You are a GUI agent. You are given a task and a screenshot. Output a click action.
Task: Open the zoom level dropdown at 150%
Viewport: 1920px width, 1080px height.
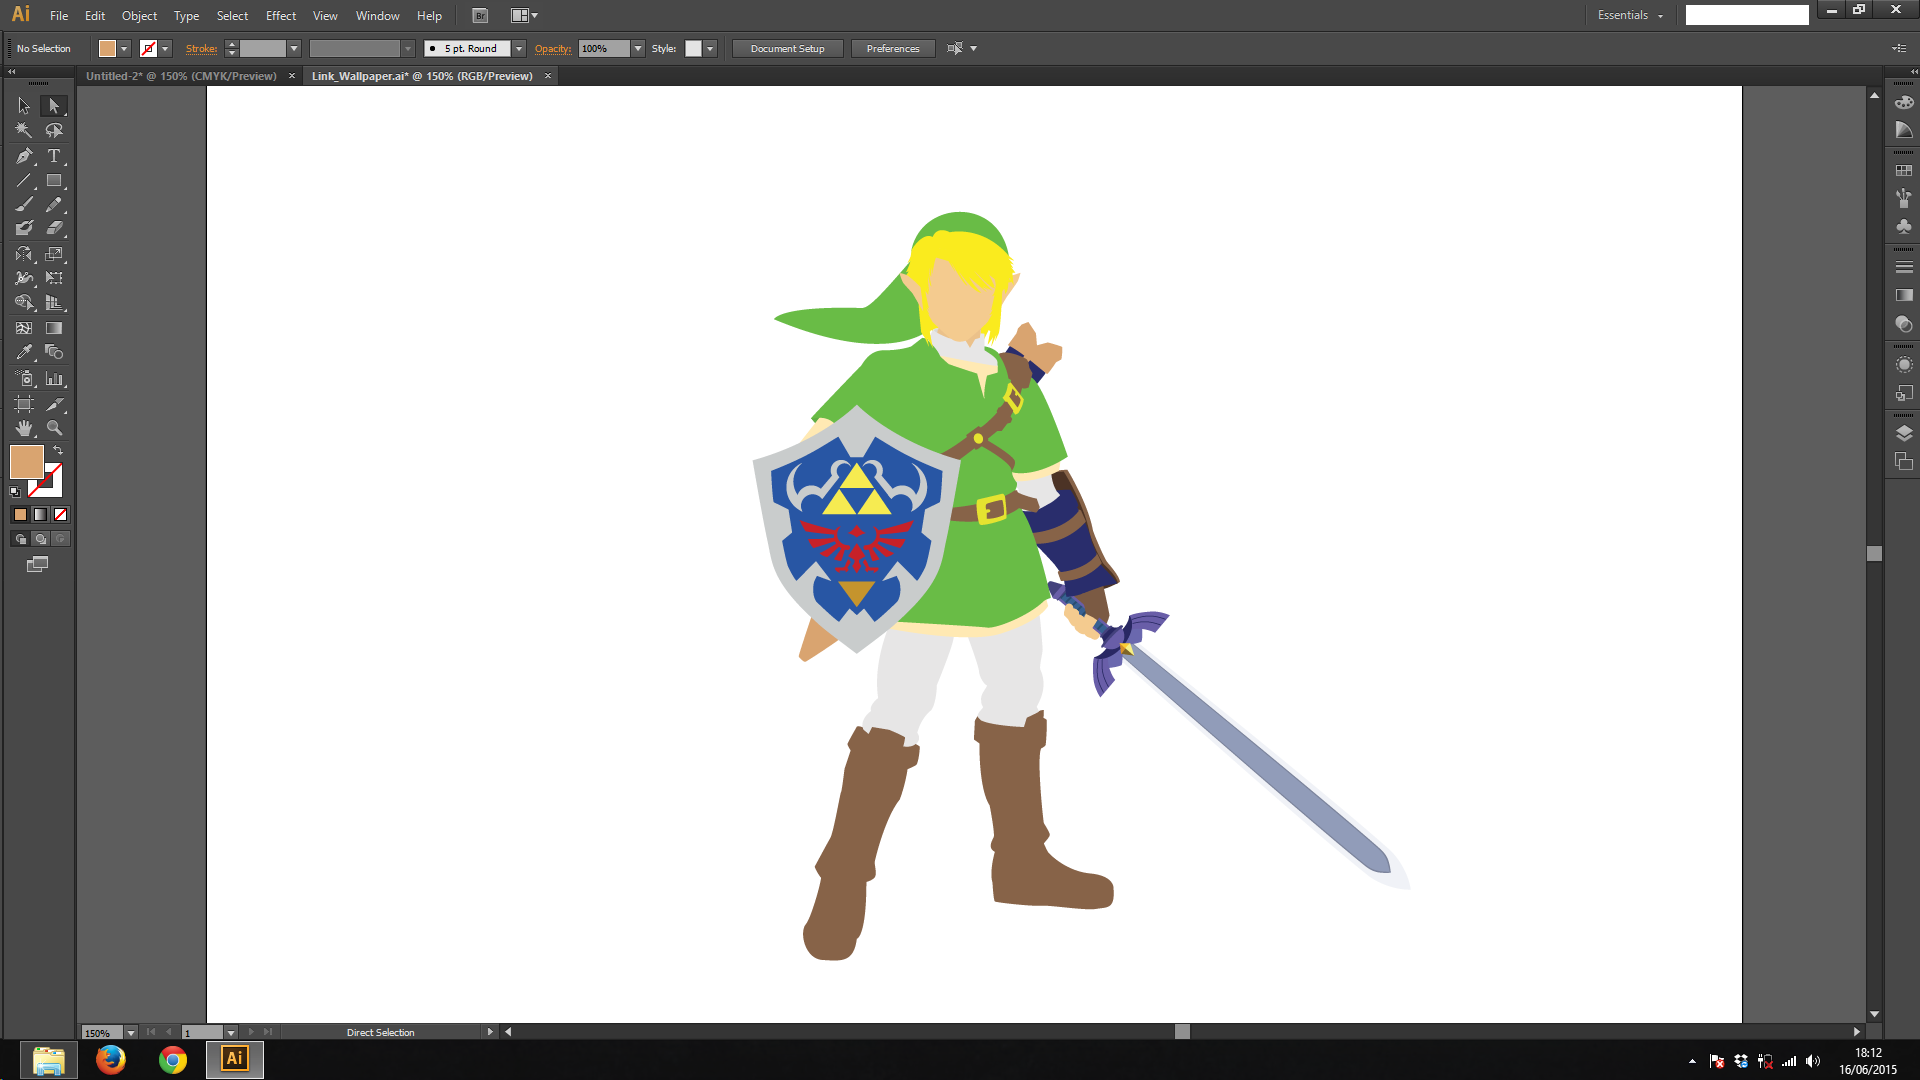click(x=130, y=1033)
